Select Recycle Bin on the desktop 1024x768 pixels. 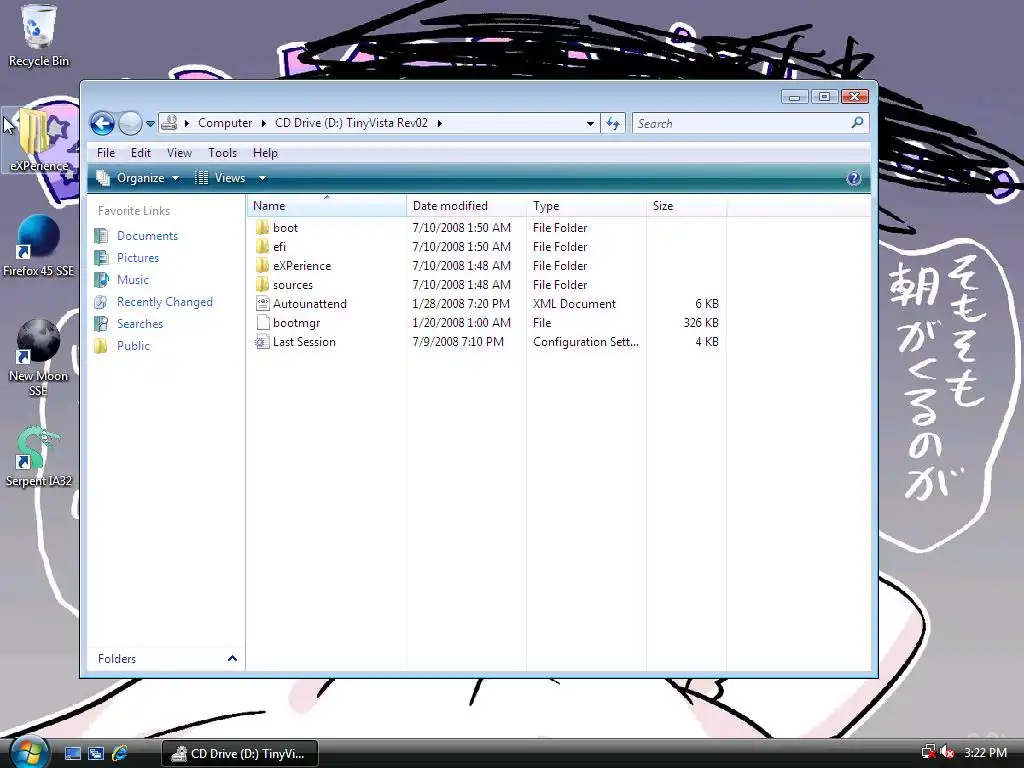pyautogui.click(x=39, y=36)
